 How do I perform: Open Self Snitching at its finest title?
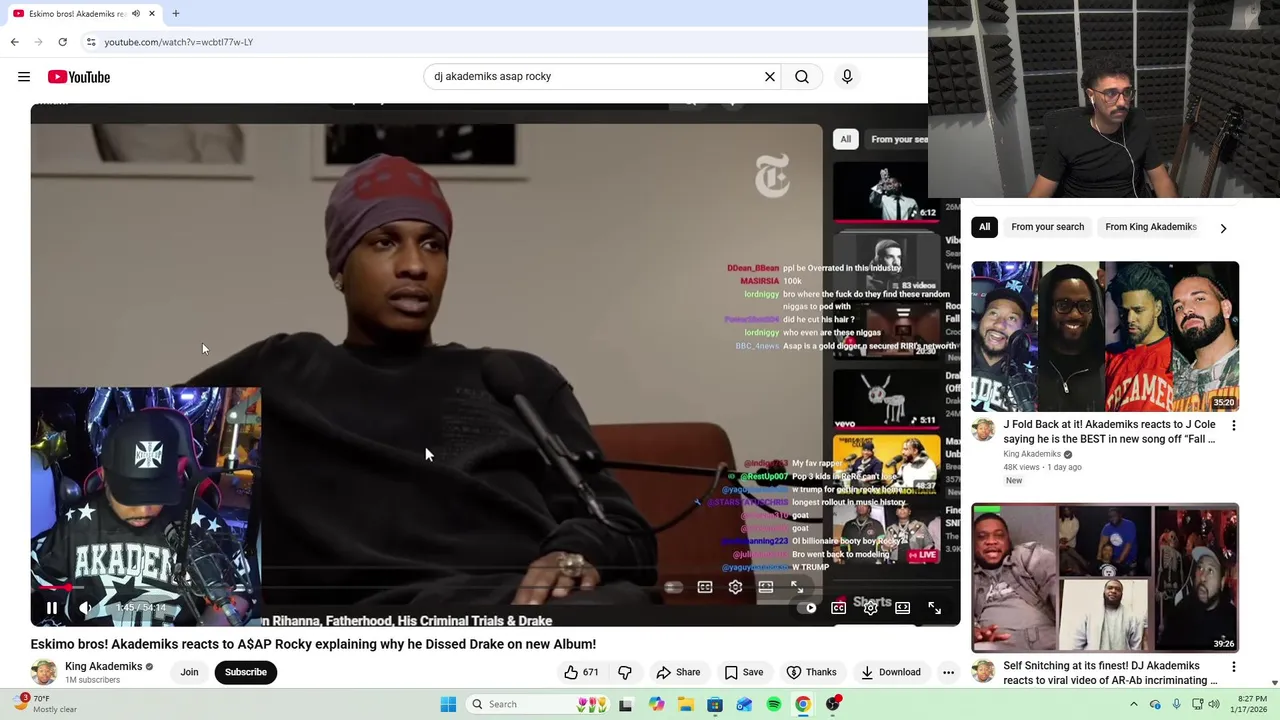(x=1110, y=673)
